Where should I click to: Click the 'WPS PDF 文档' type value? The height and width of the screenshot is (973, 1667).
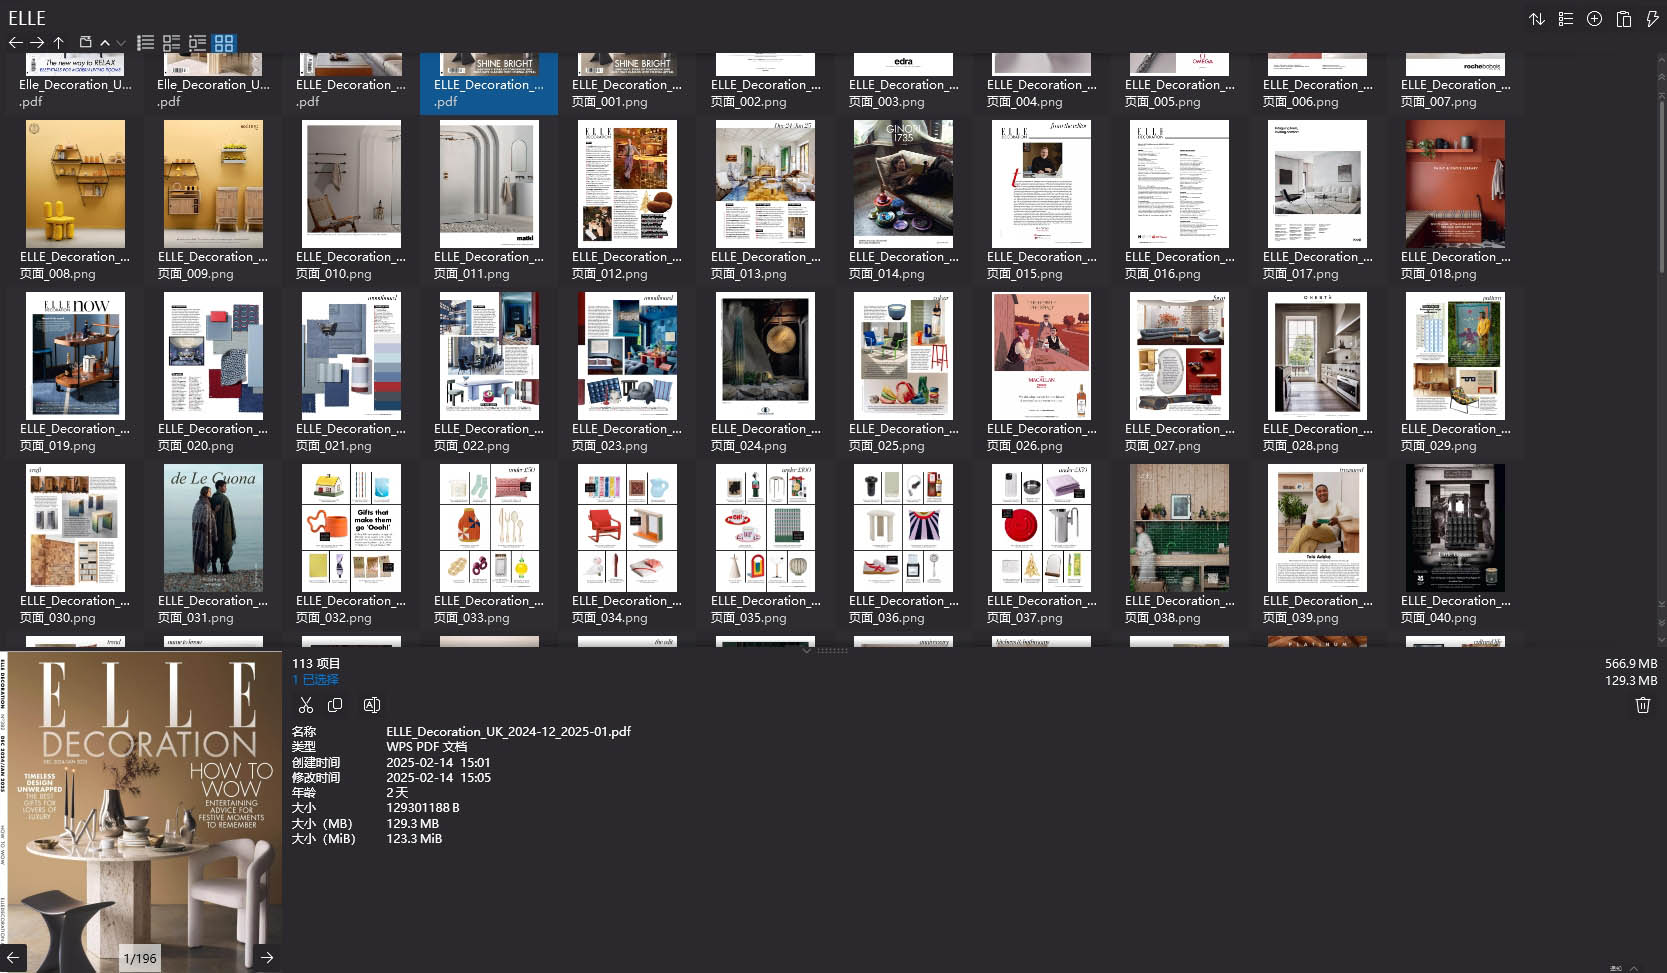[x=427, y=747]
